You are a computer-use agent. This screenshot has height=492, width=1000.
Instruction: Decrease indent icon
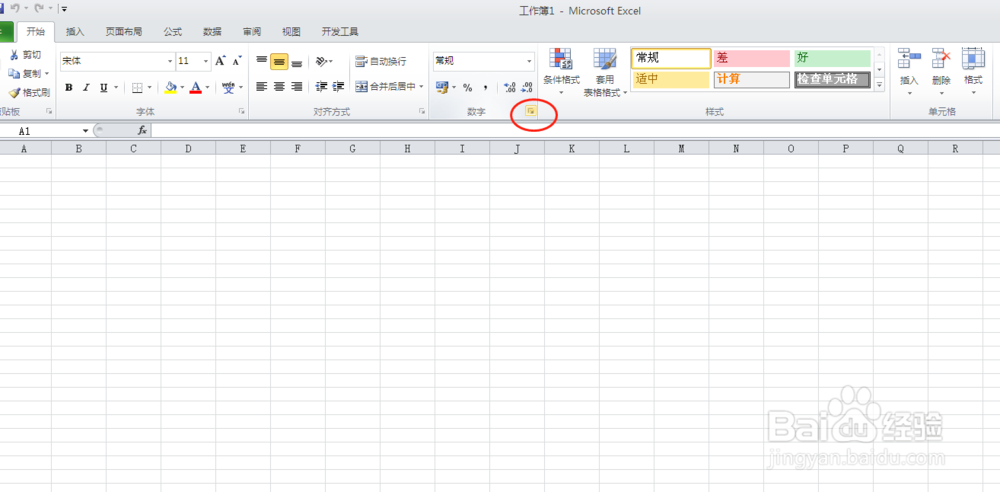coord(321,87)
